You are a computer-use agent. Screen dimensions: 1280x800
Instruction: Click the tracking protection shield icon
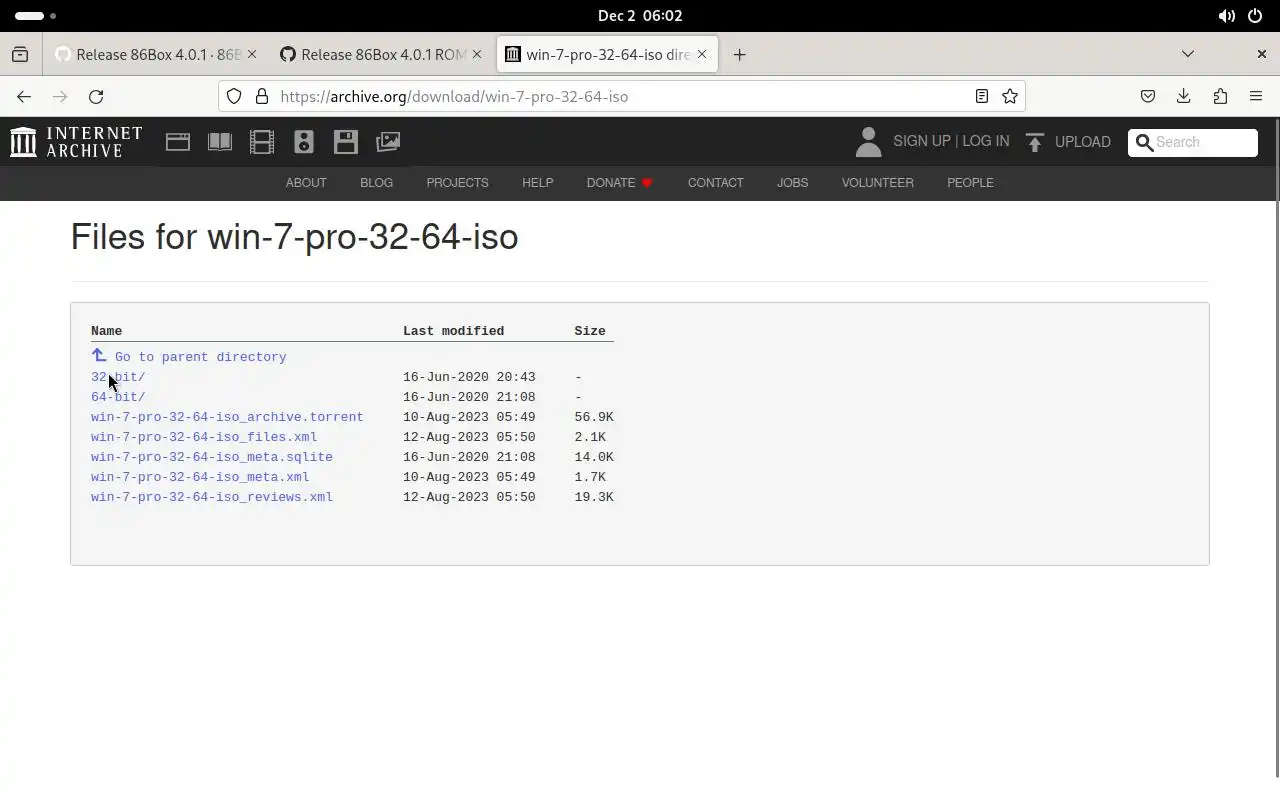(x=234, y=96)
